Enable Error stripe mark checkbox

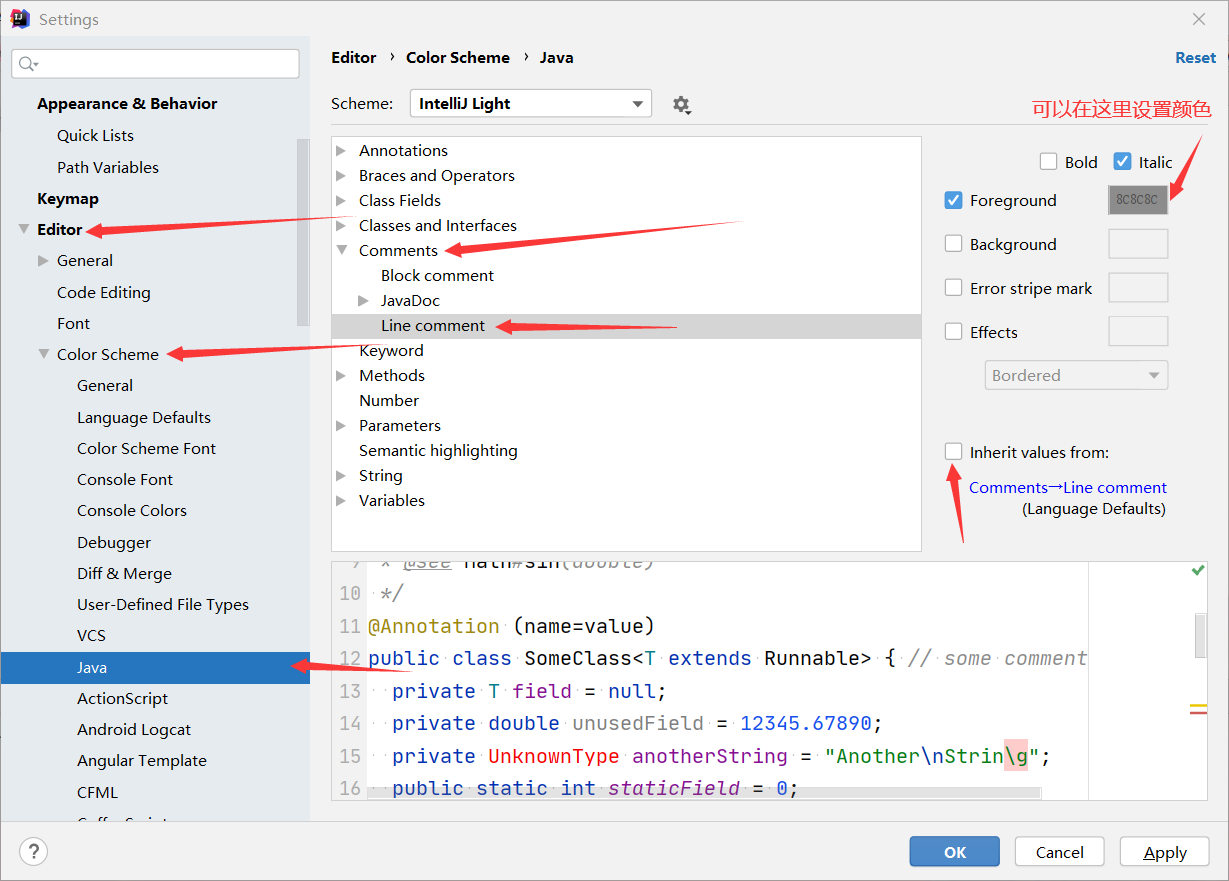(953, 288)
